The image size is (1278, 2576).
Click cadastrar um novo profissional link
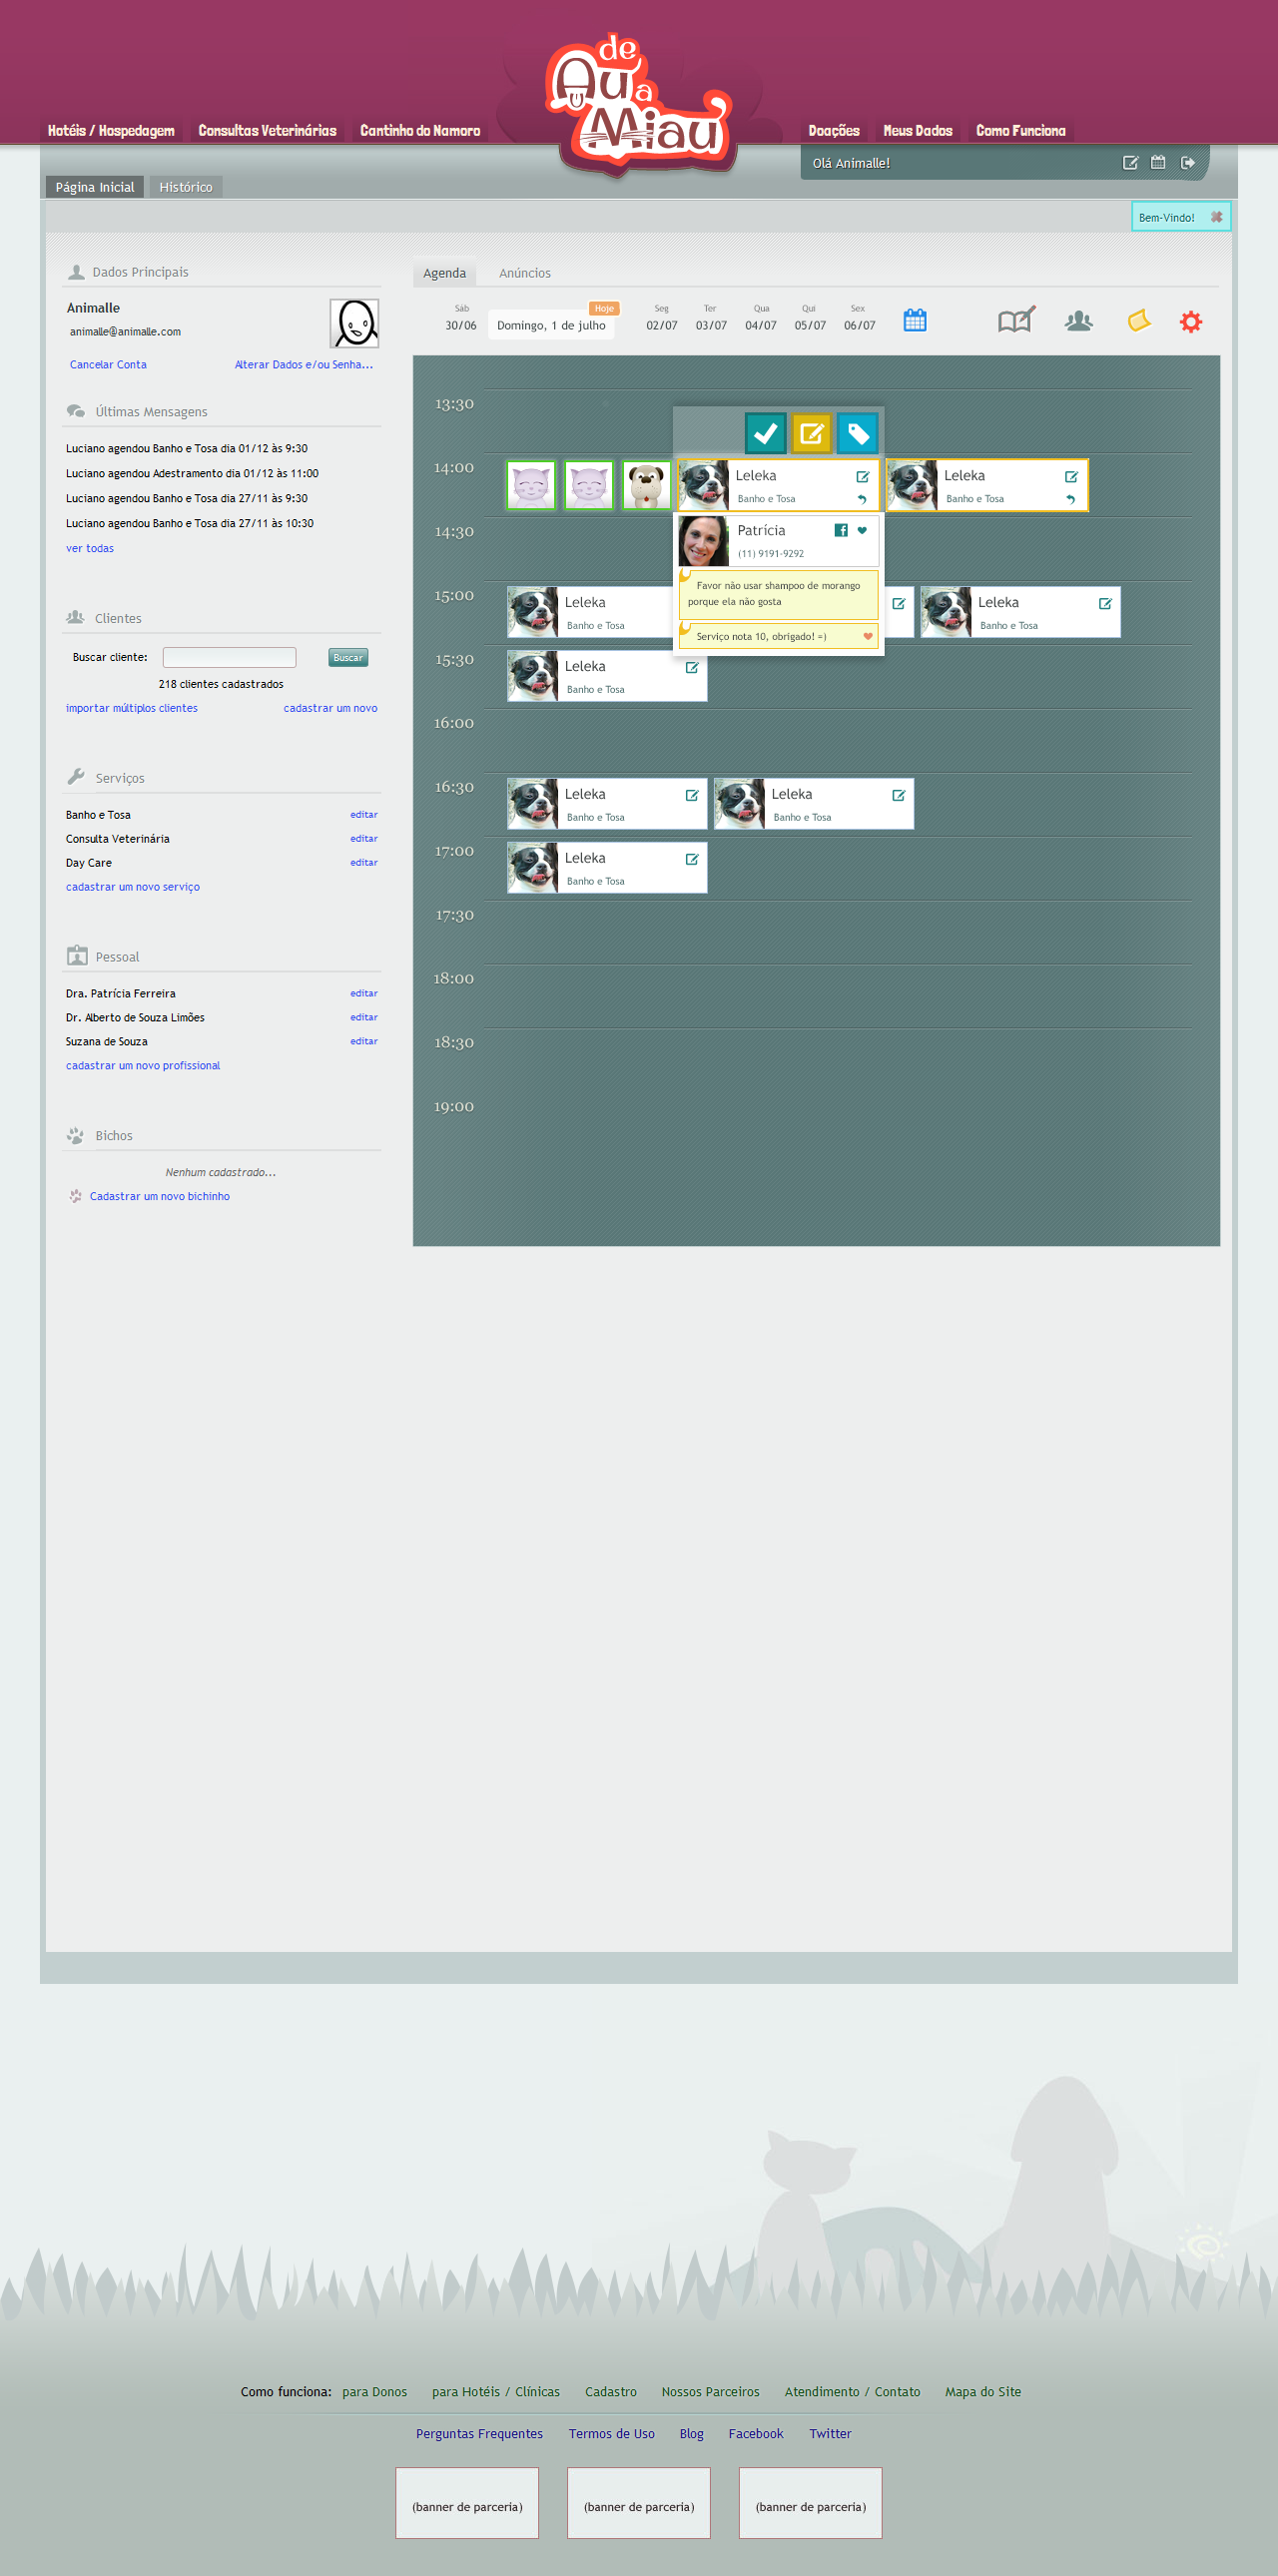143,1066
